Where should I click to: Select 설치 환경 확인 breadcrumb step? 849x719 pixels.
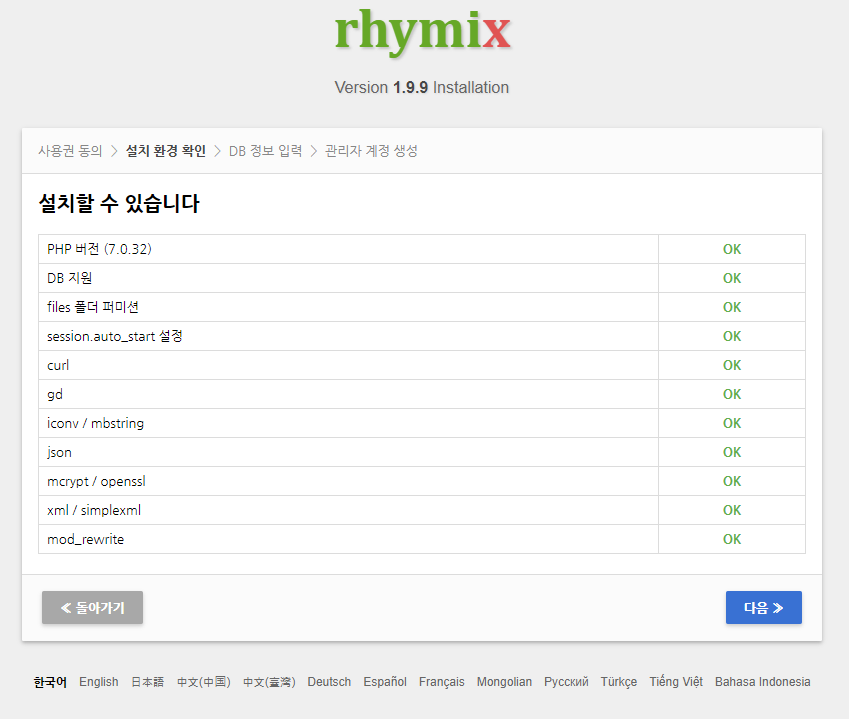(166, 151)
